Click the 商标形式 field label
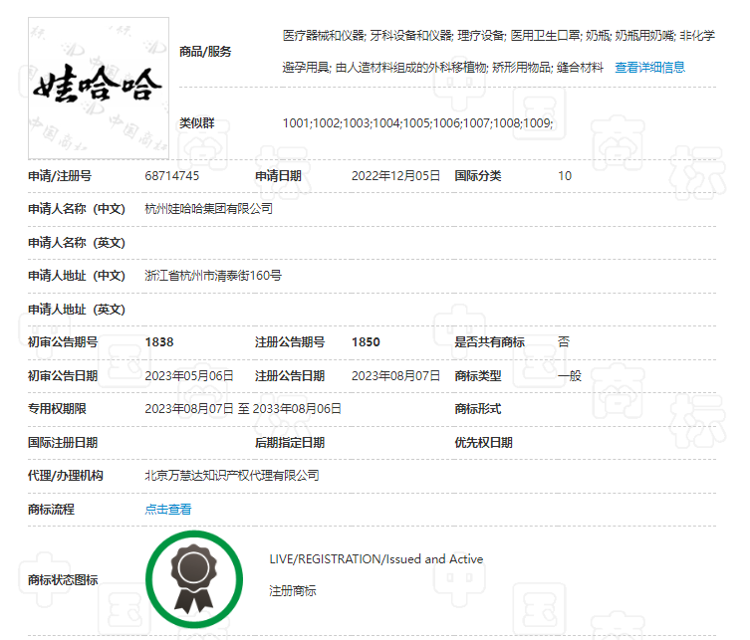This screenshot has width=750, height=640. point(478,409)
